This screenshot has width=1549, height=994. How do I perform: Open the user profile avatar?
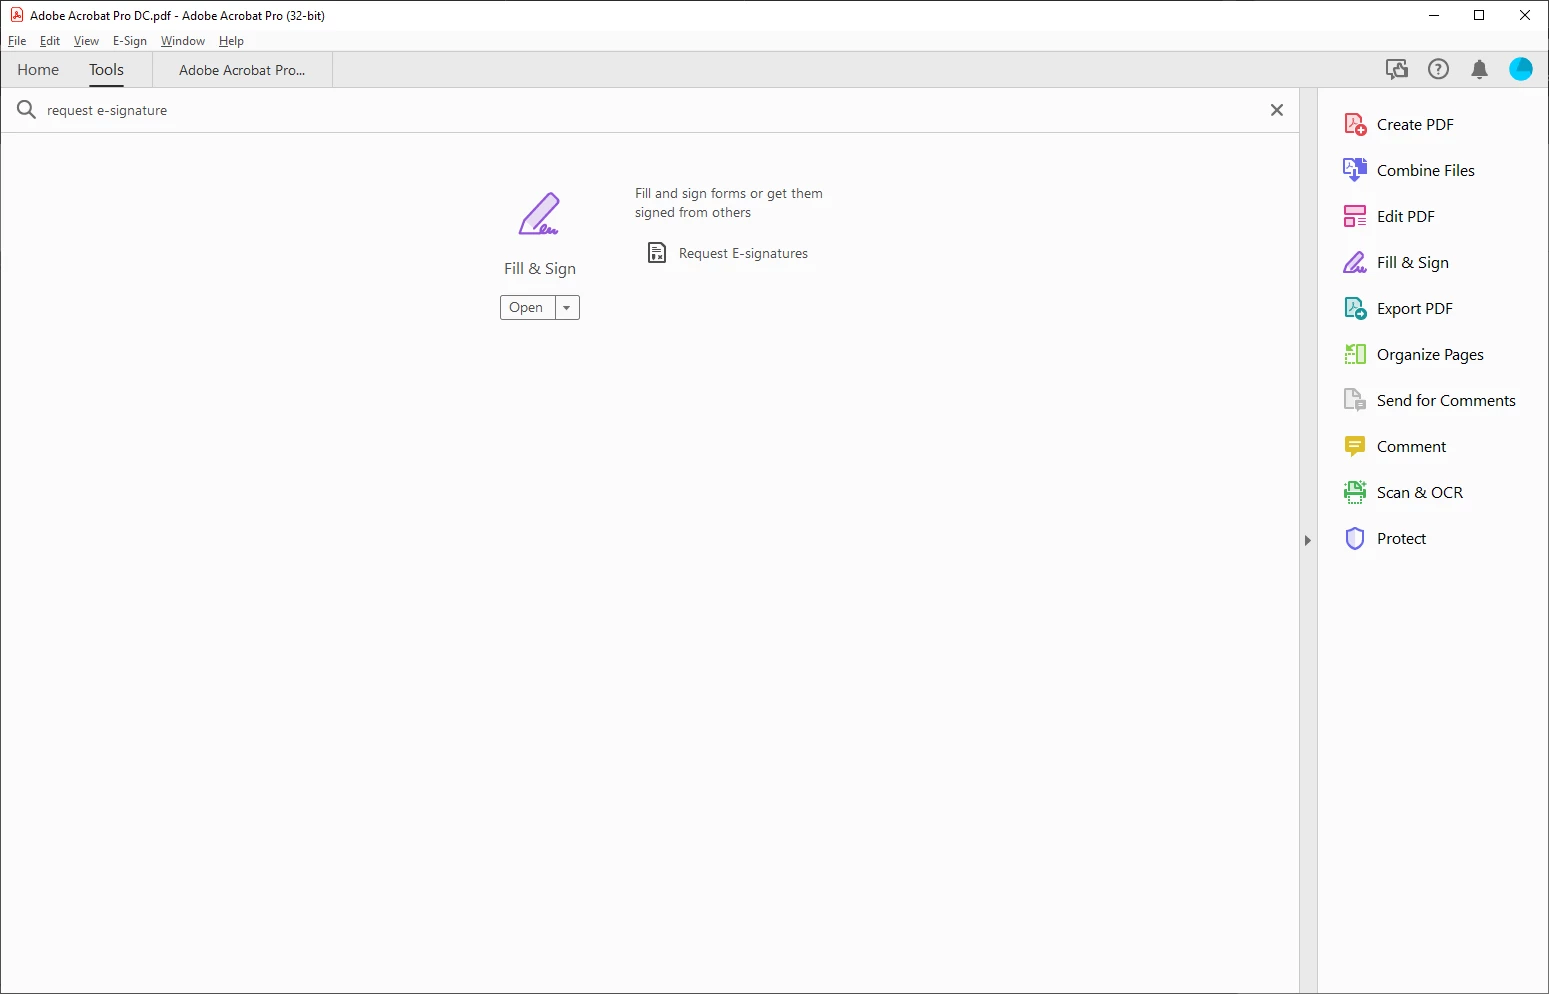tap(1521, 69)
